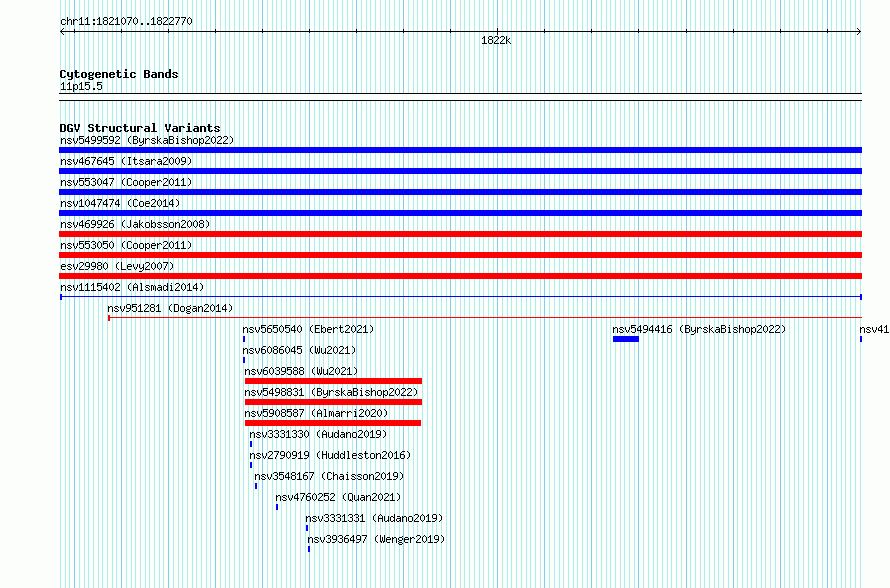890x588 pixels.
Task: Open the nsv1115402 (Alsmadi2014) label
Action: point(132,287)
